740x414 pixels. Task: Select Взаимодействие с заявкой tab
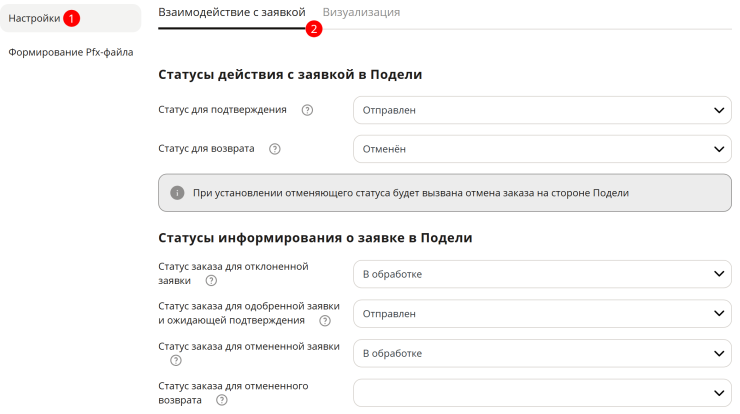(232, 12)
